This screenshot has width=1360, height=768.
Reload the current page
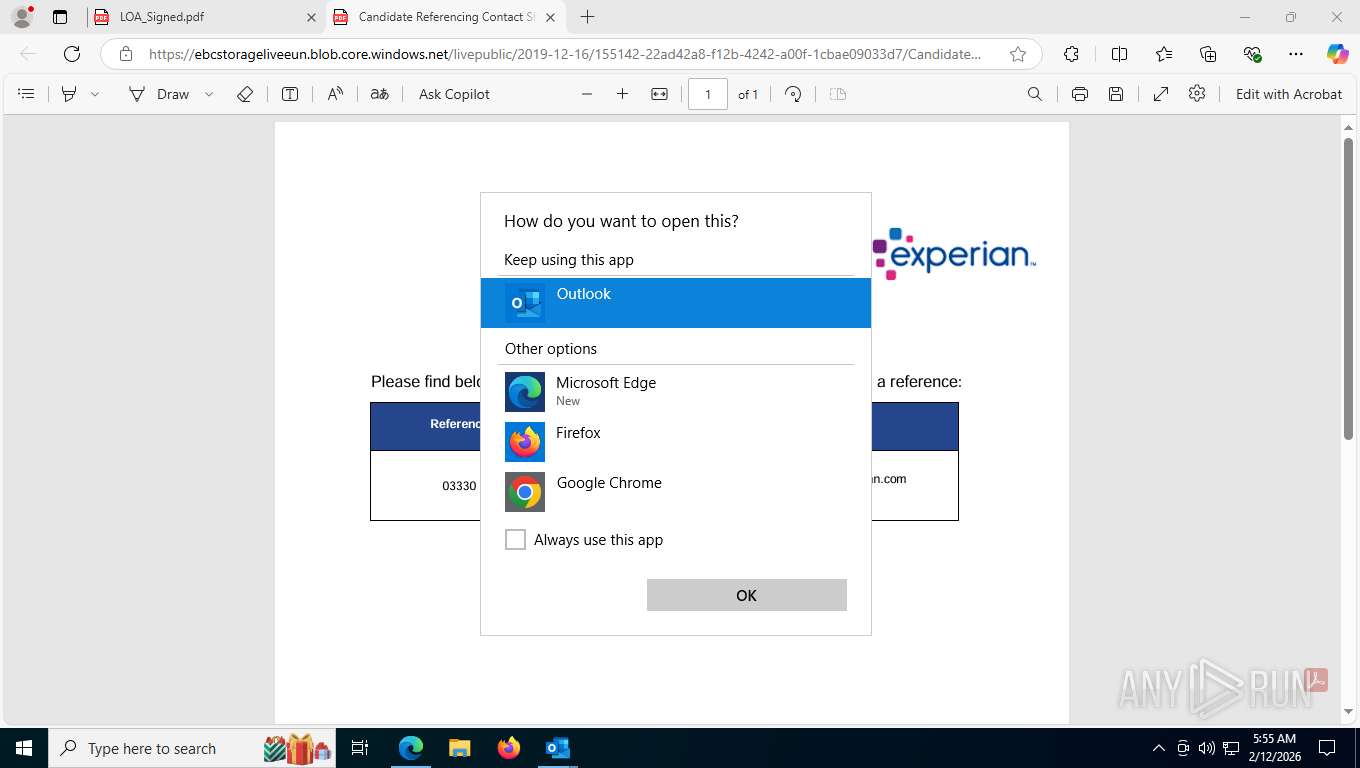[x=72, y=54]
